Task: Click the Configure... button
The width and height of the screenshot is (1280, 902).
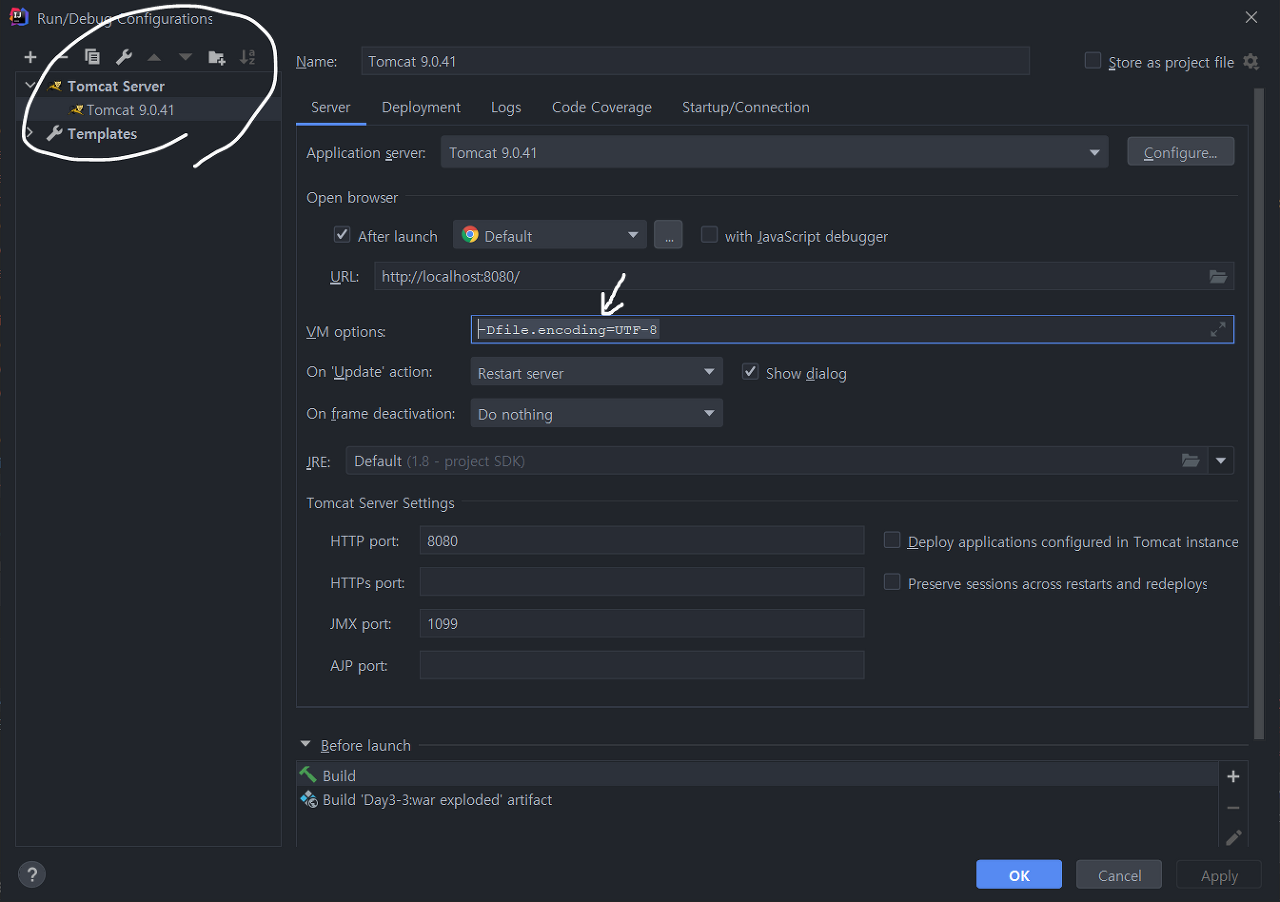Action: tap(1181, 152)
